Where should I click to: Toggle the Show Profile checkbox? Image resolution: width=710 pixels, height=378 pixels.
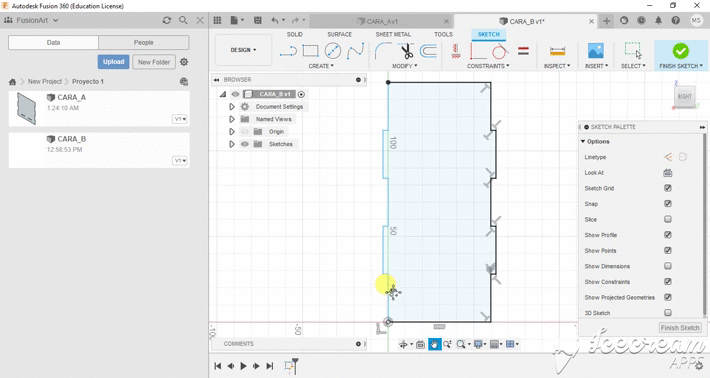[x=668, y=234]
